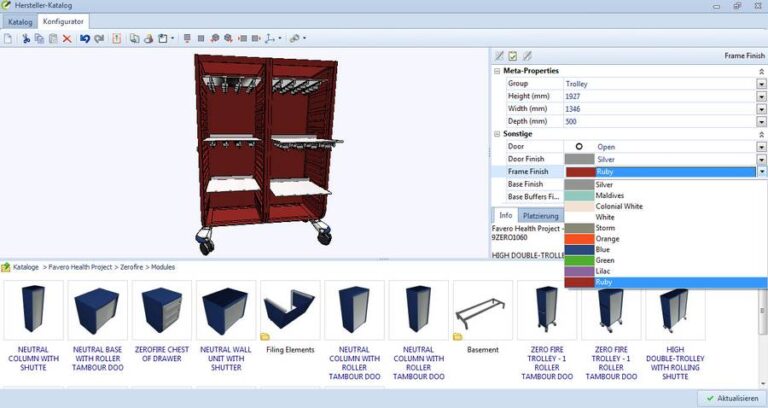The width and height of the screenshot is (768, 408).
Task: Click the double chevron beside Sonstige
Action: click(762, 134)
